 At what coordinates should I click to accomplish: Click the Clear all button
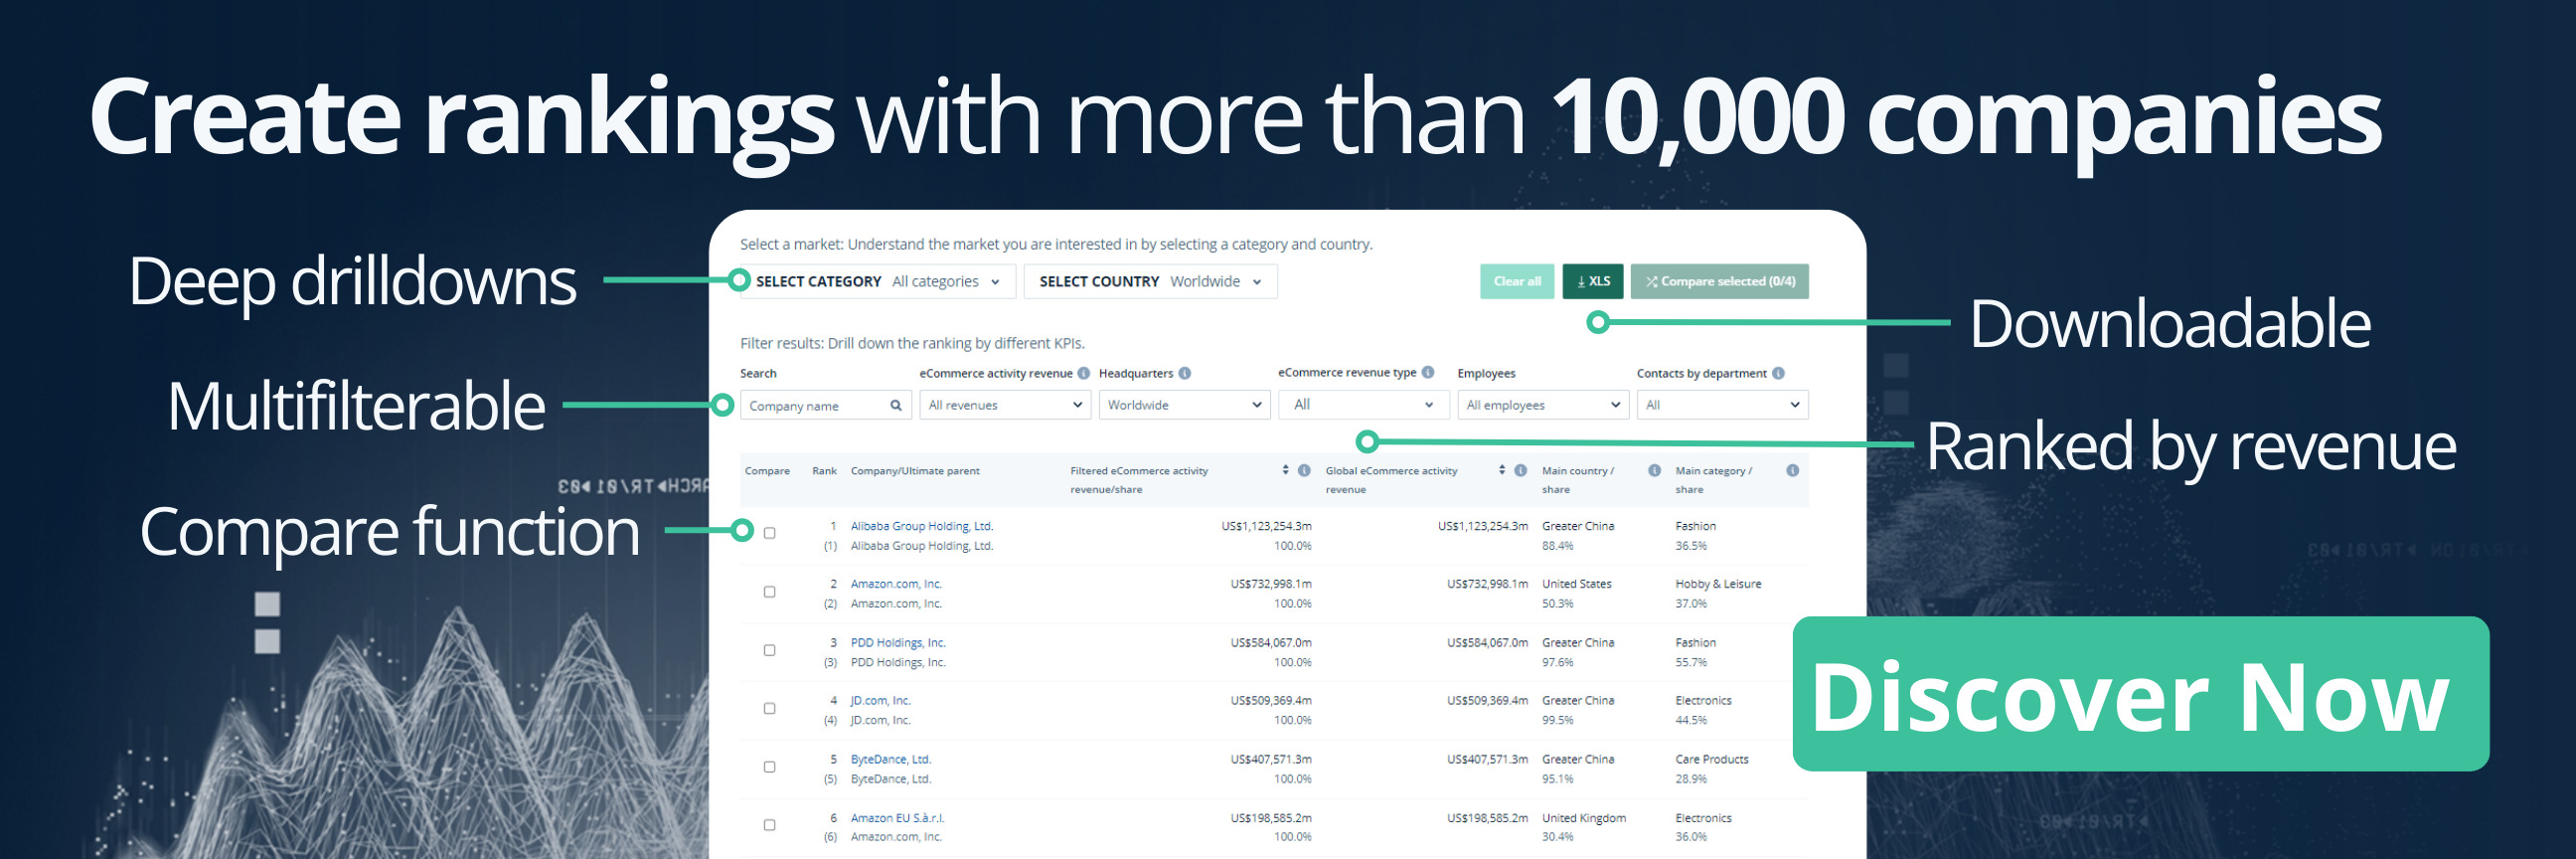point(1517,282)
